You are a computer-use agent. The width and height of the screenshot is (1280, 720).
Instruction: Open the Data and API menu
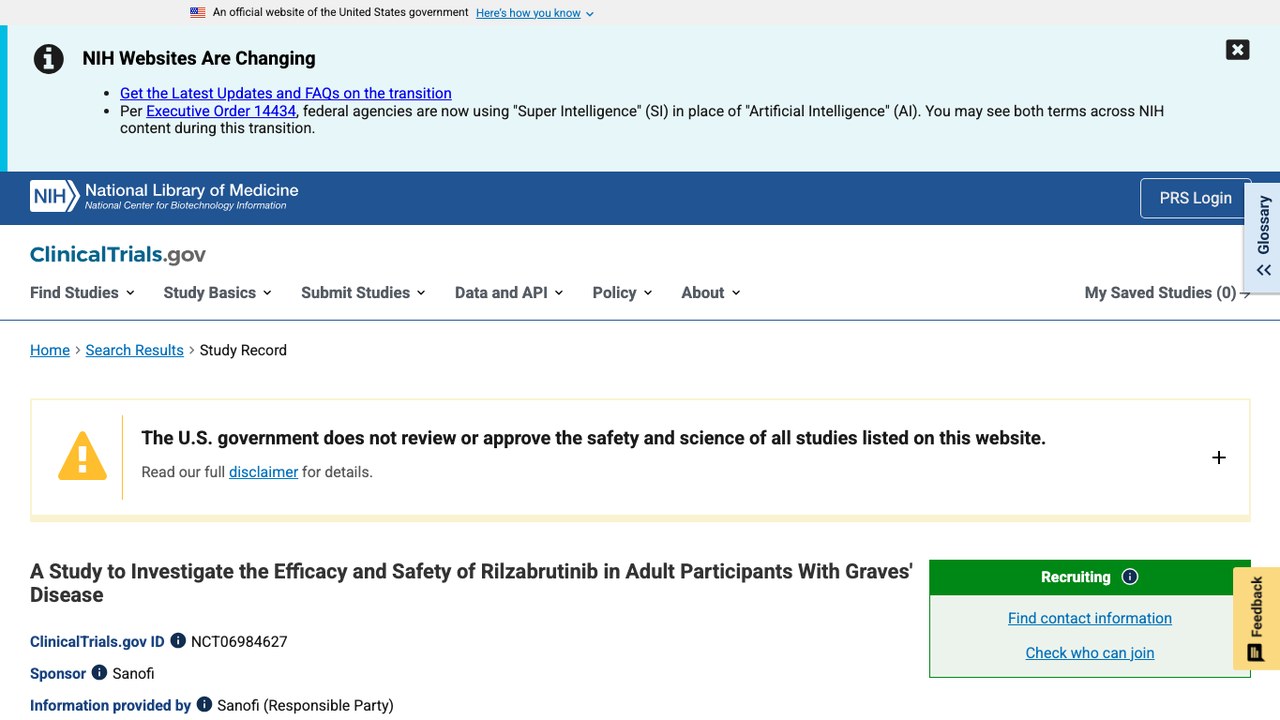[x=509, y=293]
